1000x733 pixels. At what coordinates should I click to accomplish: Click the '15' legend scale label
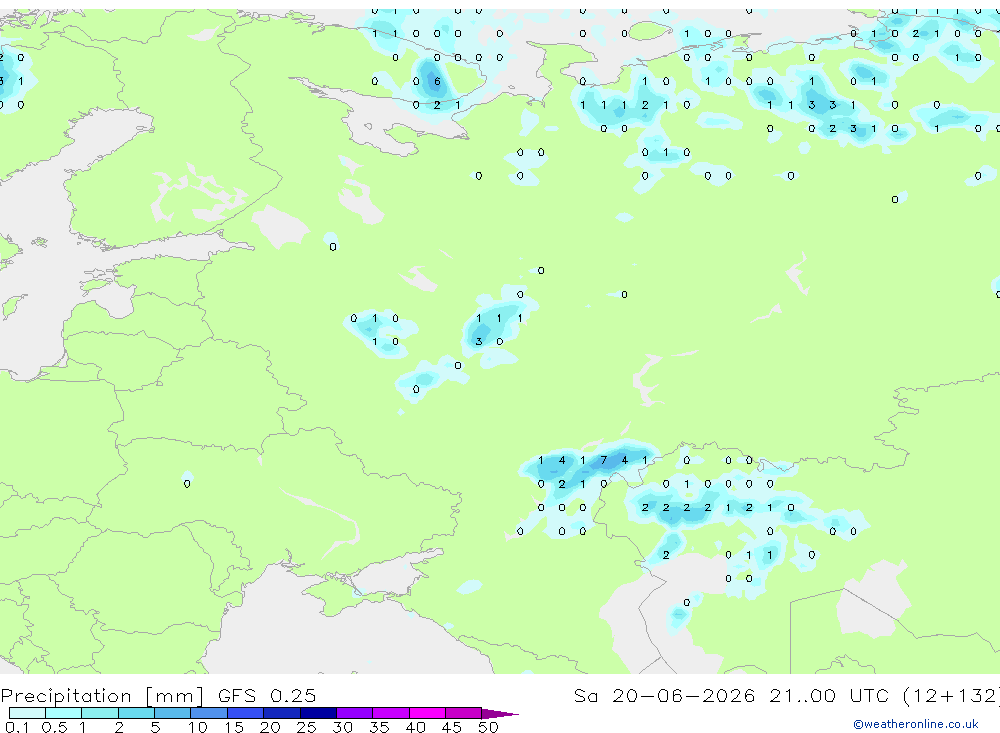[234, 727]
